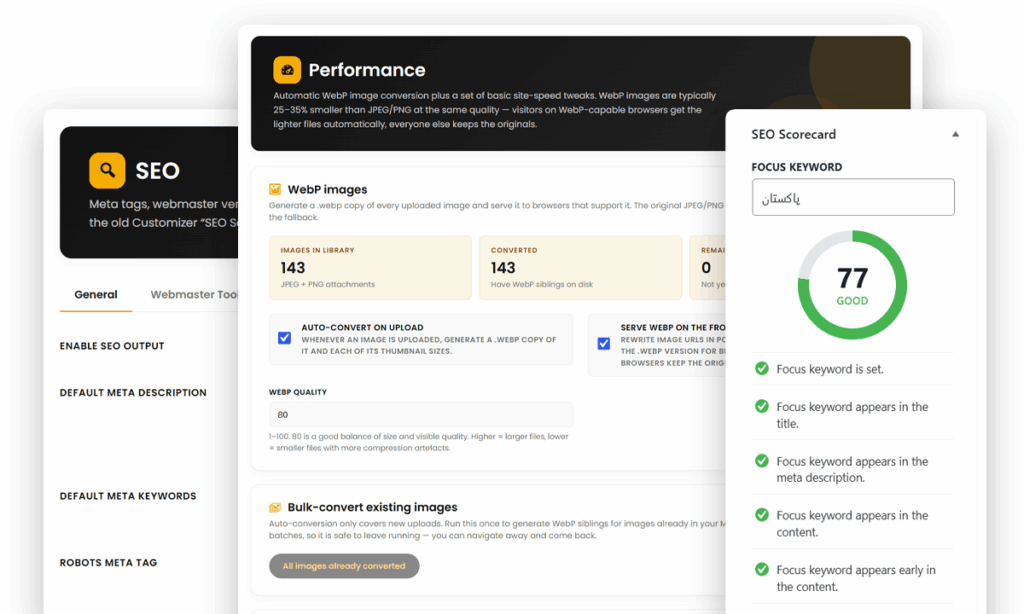Click check icon for keyword early in content
Image resolution: width=1024 pixels, height=614 pixels.
pos(761,570)
